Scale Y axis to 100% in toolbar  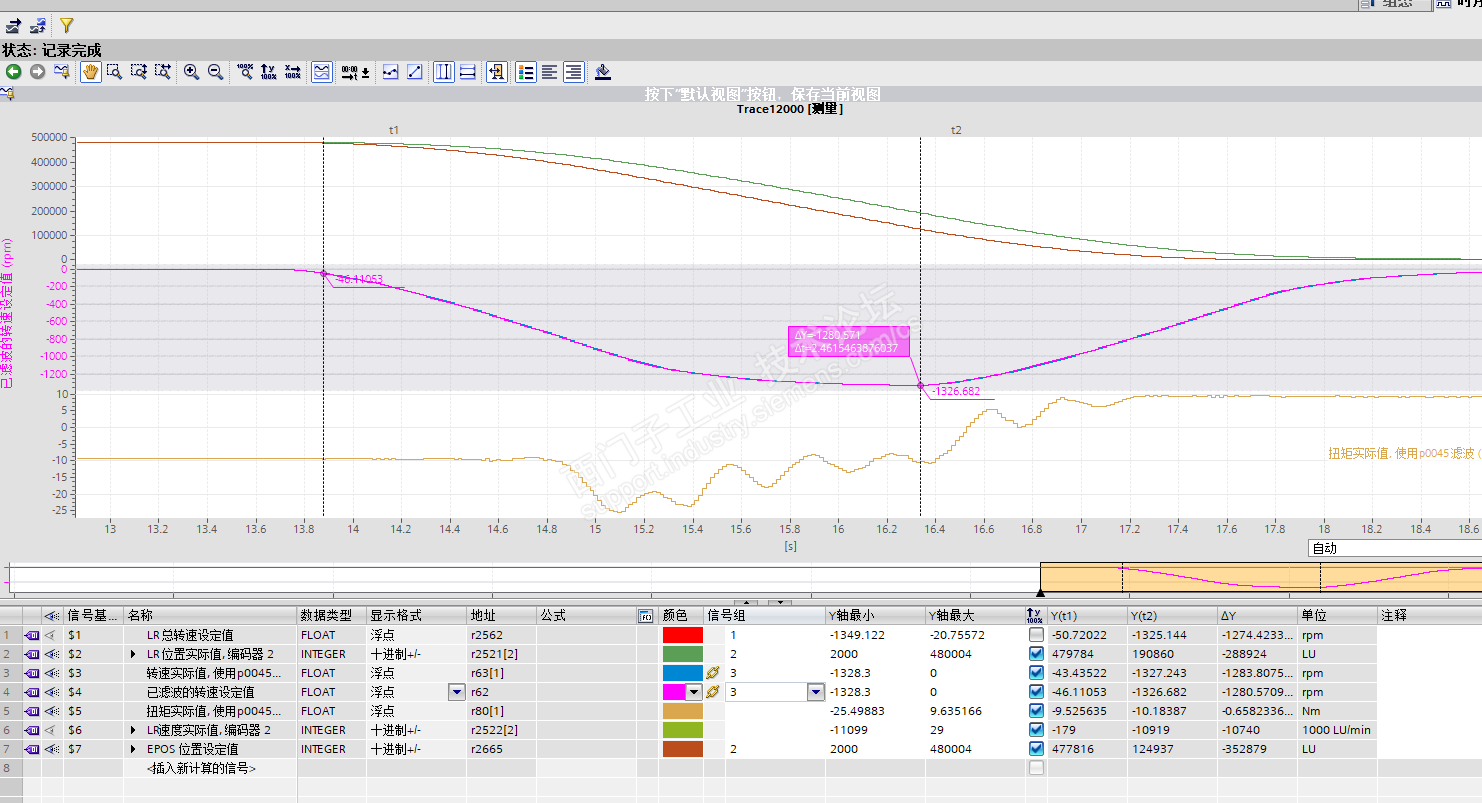point(268,72)
